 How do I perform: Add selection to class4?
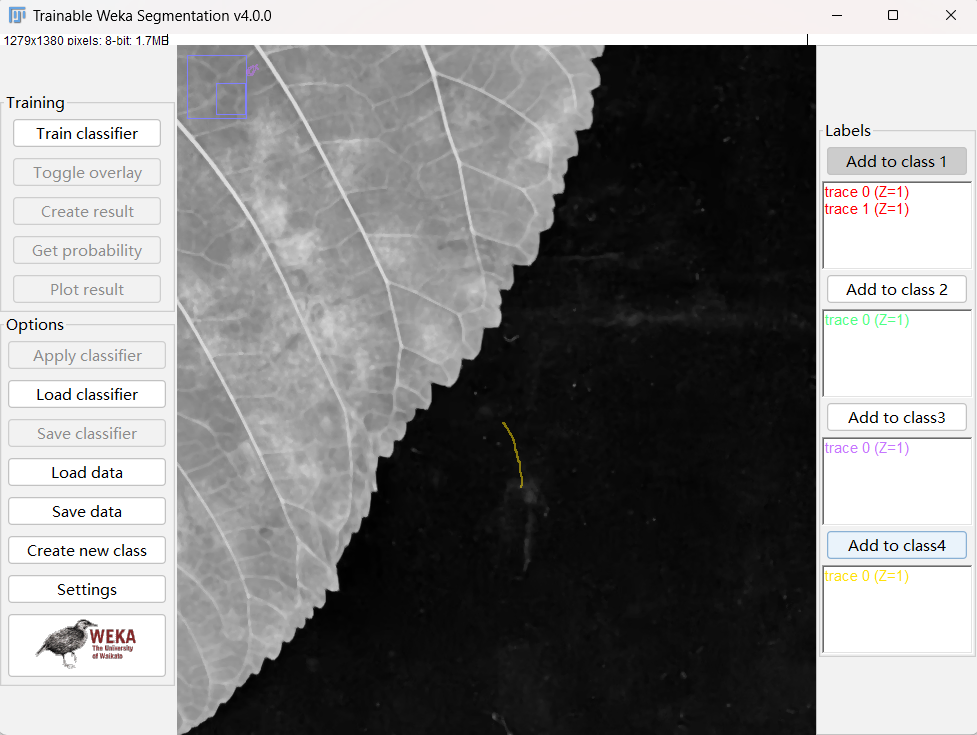896,545
